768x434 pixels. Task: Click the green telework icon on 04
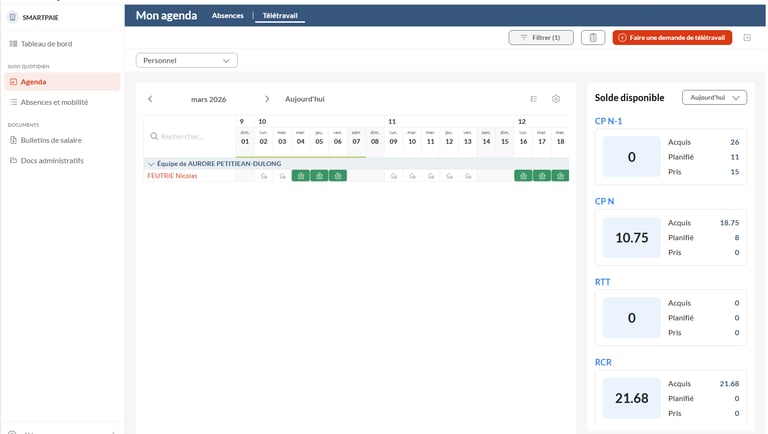301,176
